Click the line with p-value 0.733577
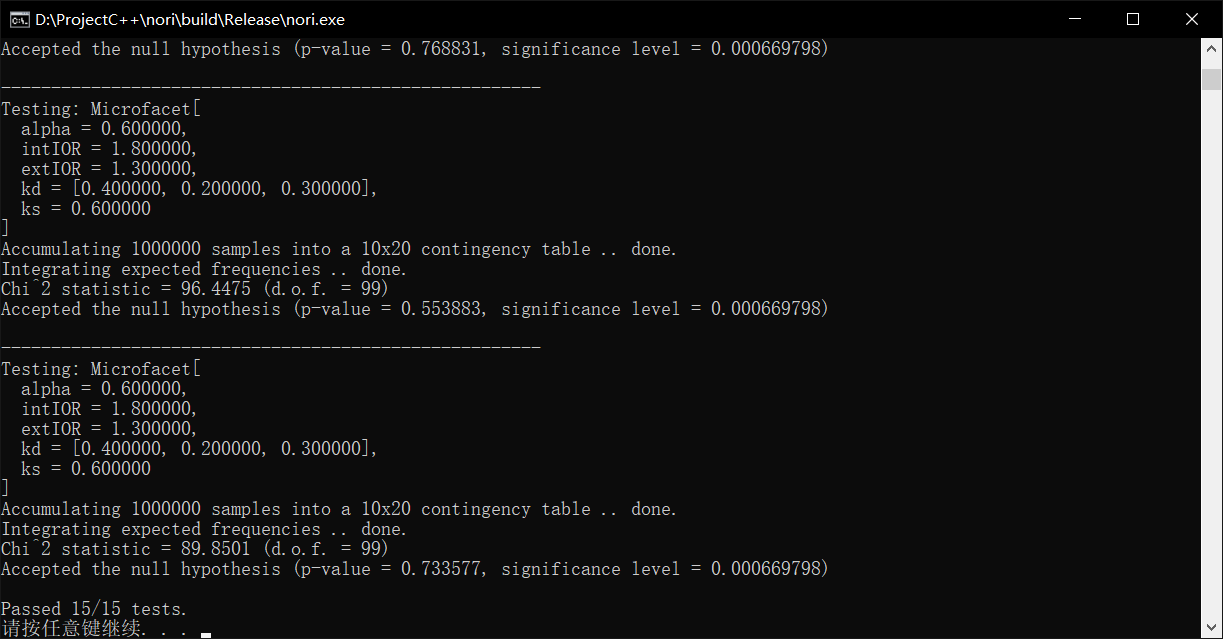 (x=414, y=569)
